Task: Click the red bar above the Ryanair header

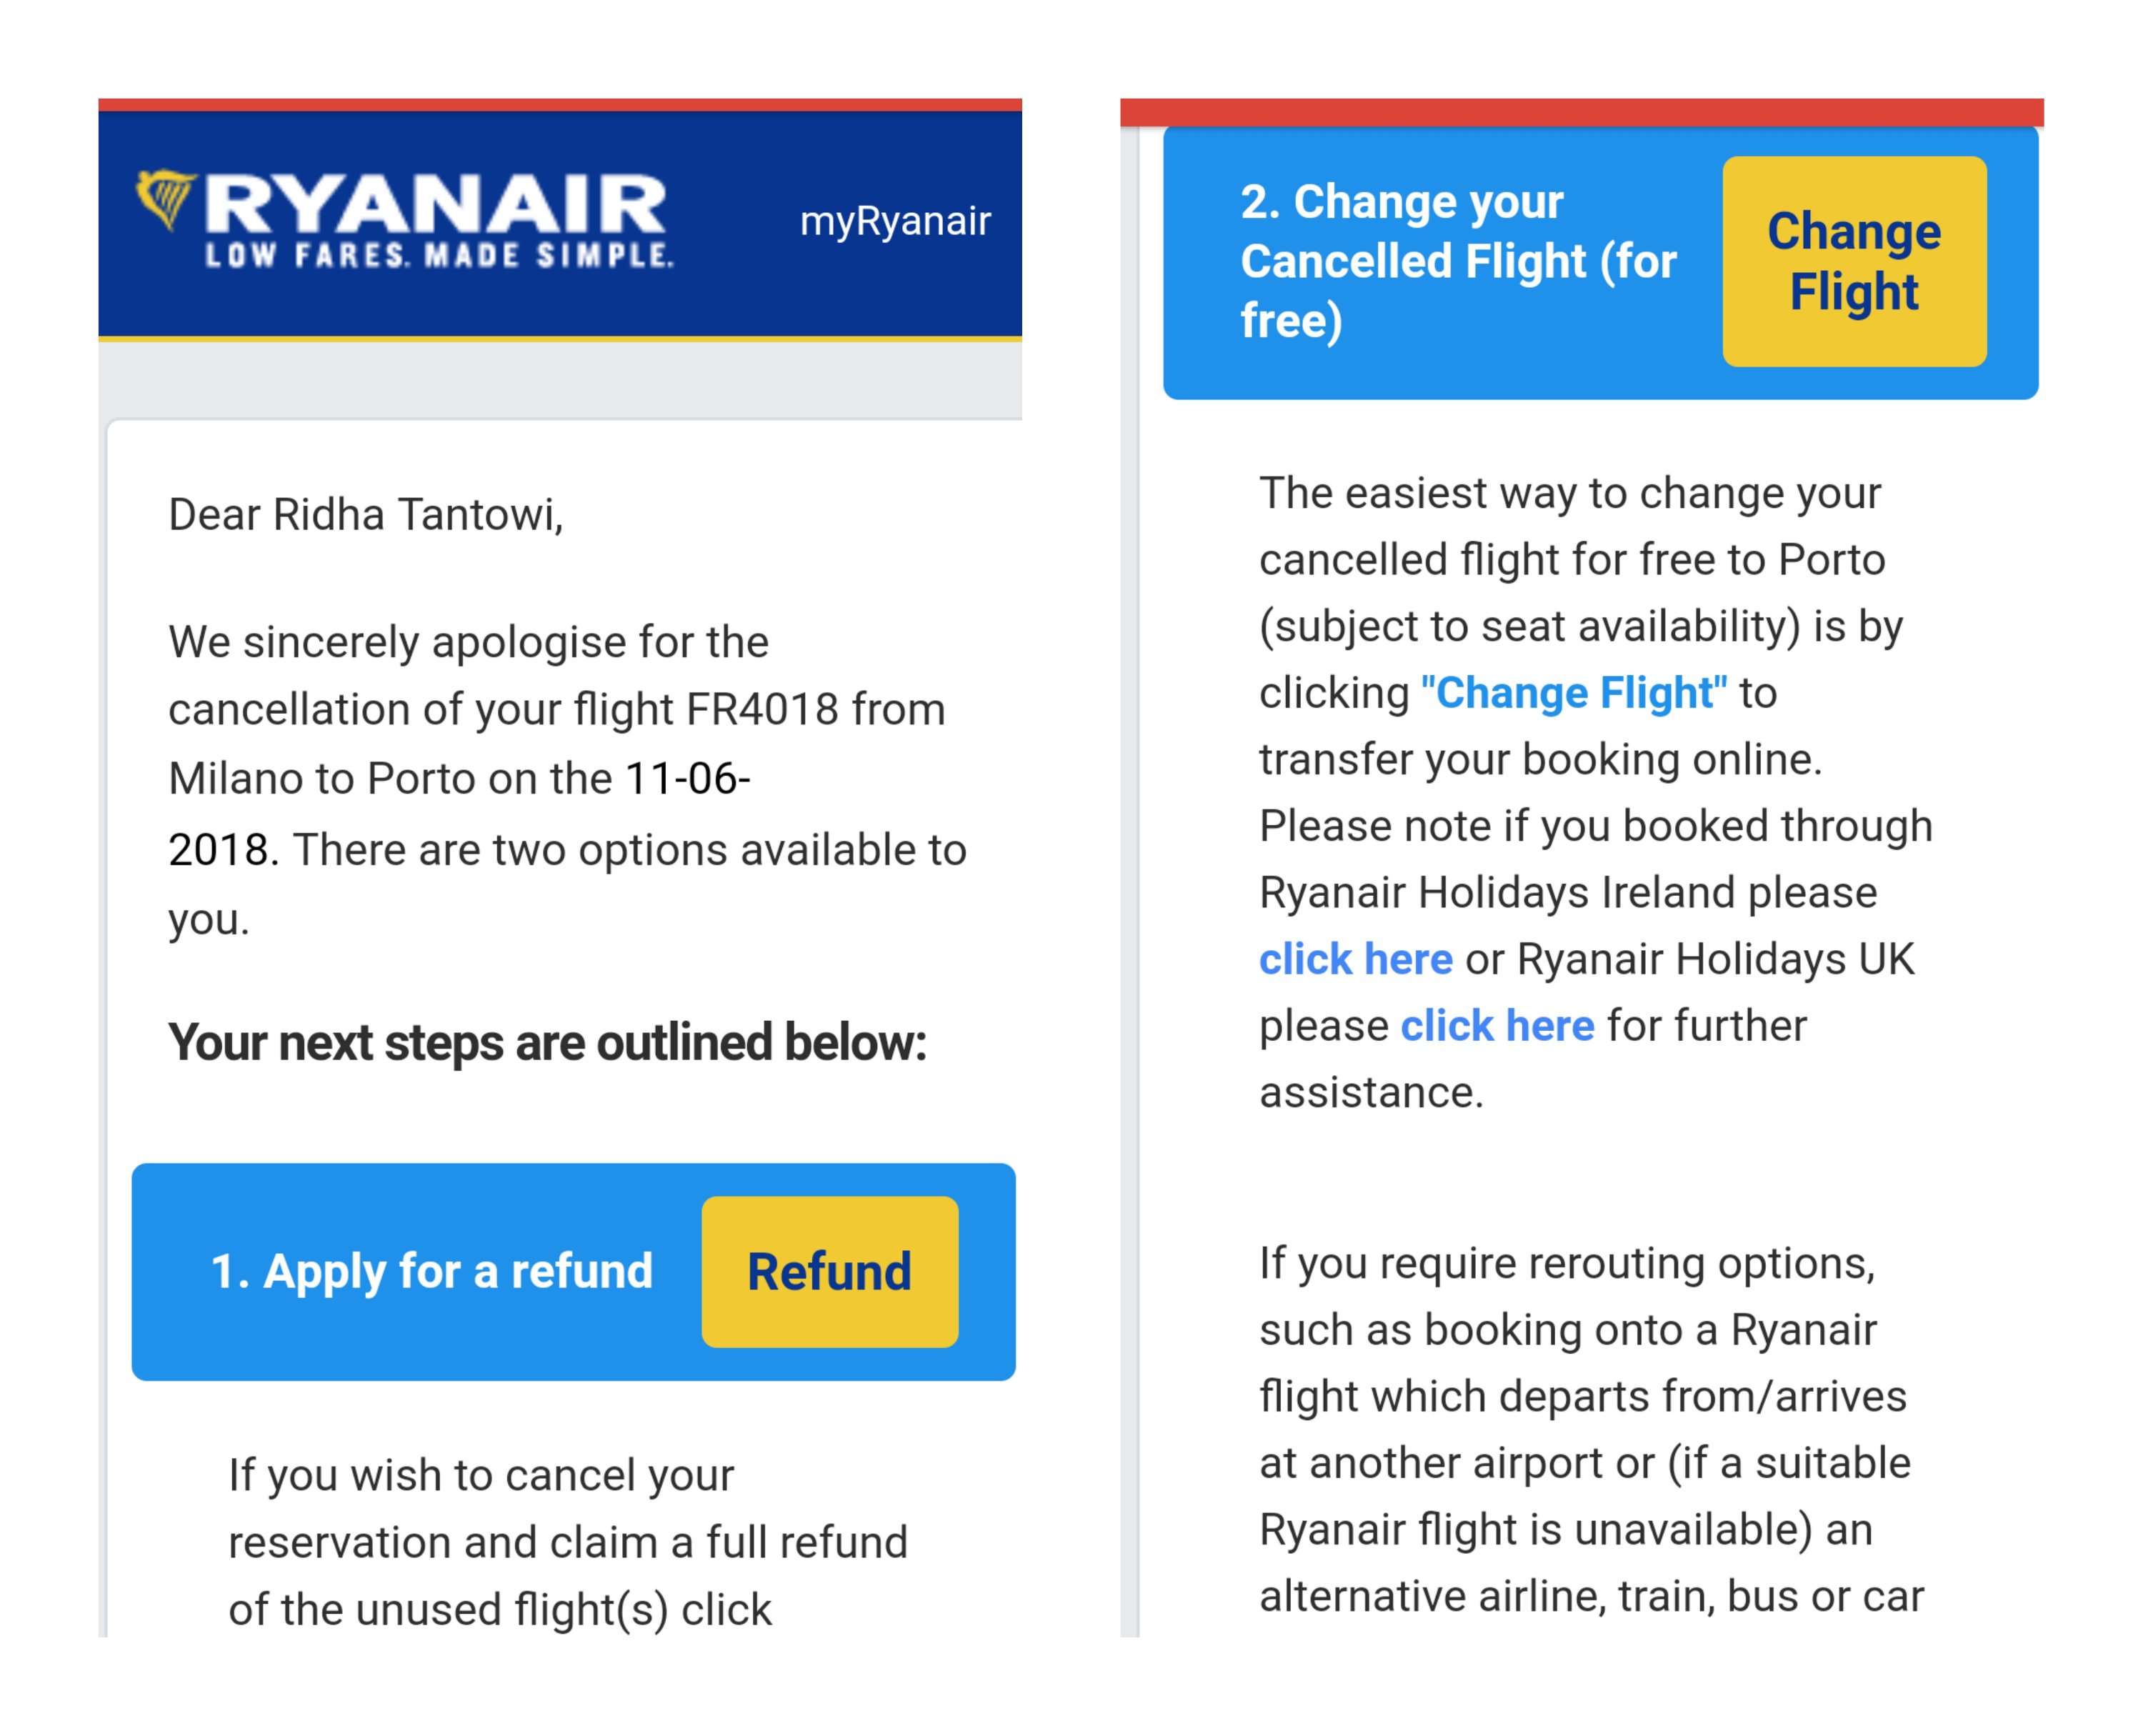Action: click(559, 105)
